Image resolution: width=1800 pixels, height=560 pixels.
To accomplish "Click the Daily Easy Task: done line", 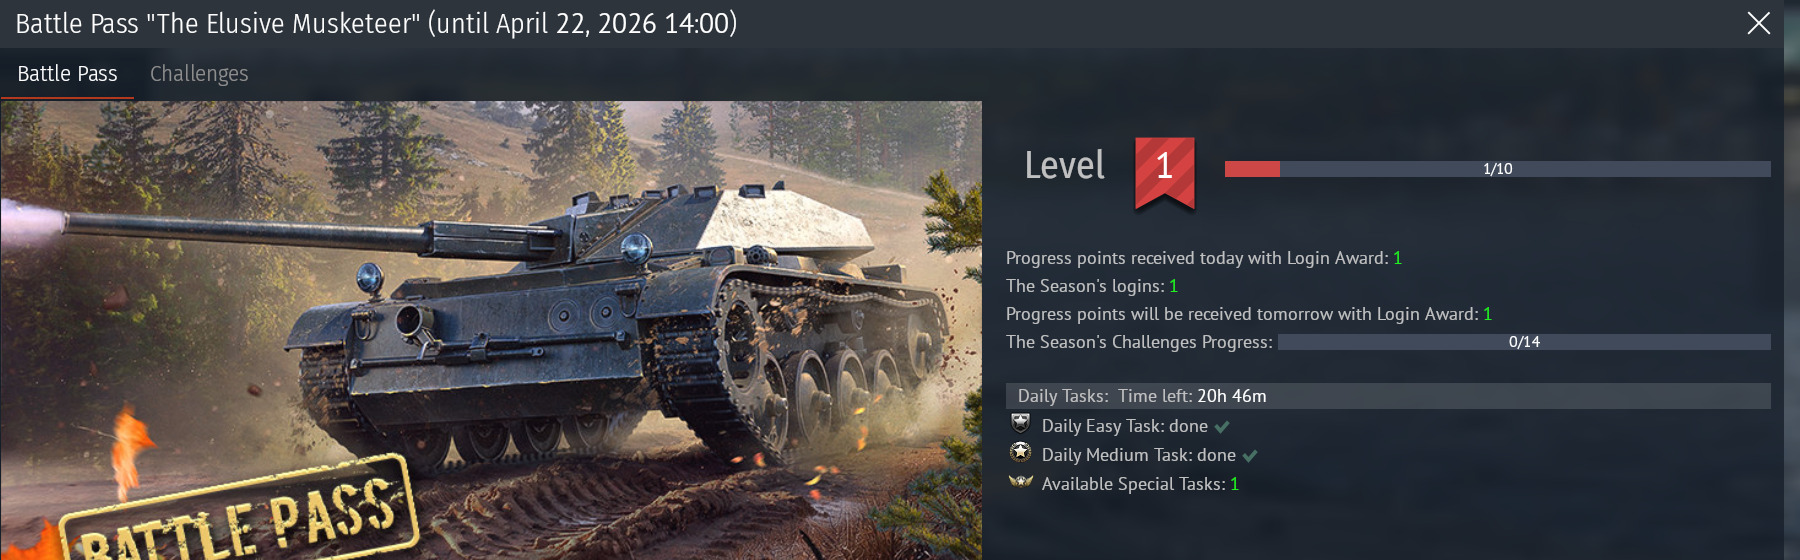I will click(1125, 426).
